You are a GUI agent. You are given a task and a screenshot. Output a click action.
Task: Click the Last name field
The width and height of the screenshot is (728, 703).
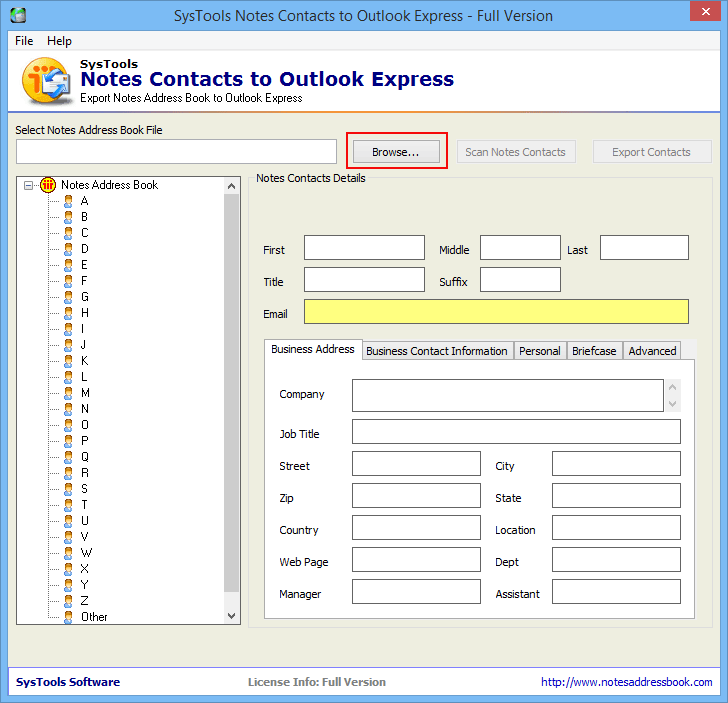[x=644, y=247]
